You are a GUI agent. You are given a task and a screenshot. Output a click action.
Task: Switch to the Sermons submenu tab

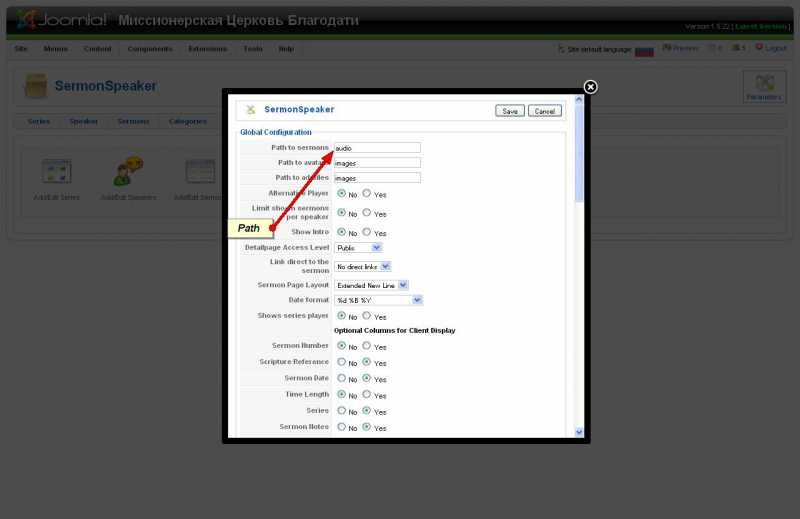point(133,121)
